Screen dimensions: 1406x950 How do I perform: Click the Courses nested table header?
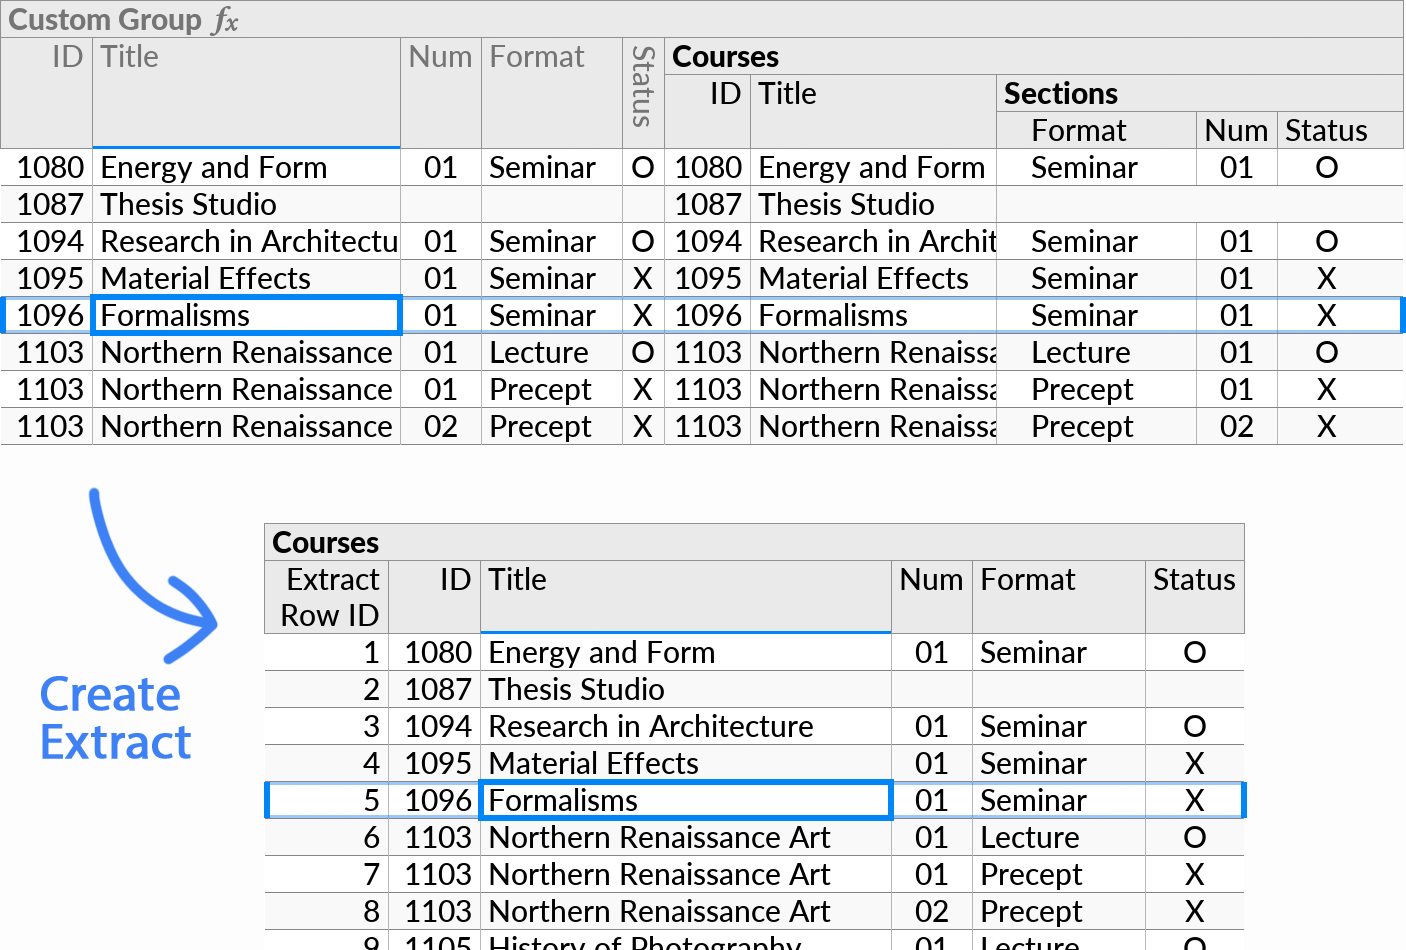point(725,56)
